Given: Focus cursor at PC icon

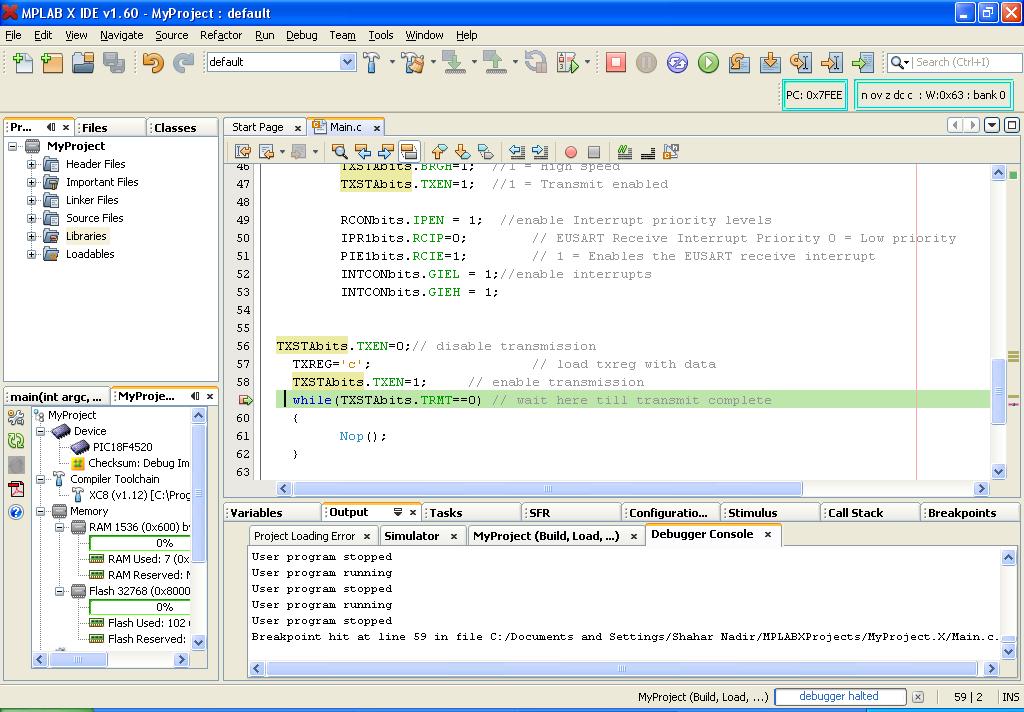Looking at the screenshot, I should 862,62.
